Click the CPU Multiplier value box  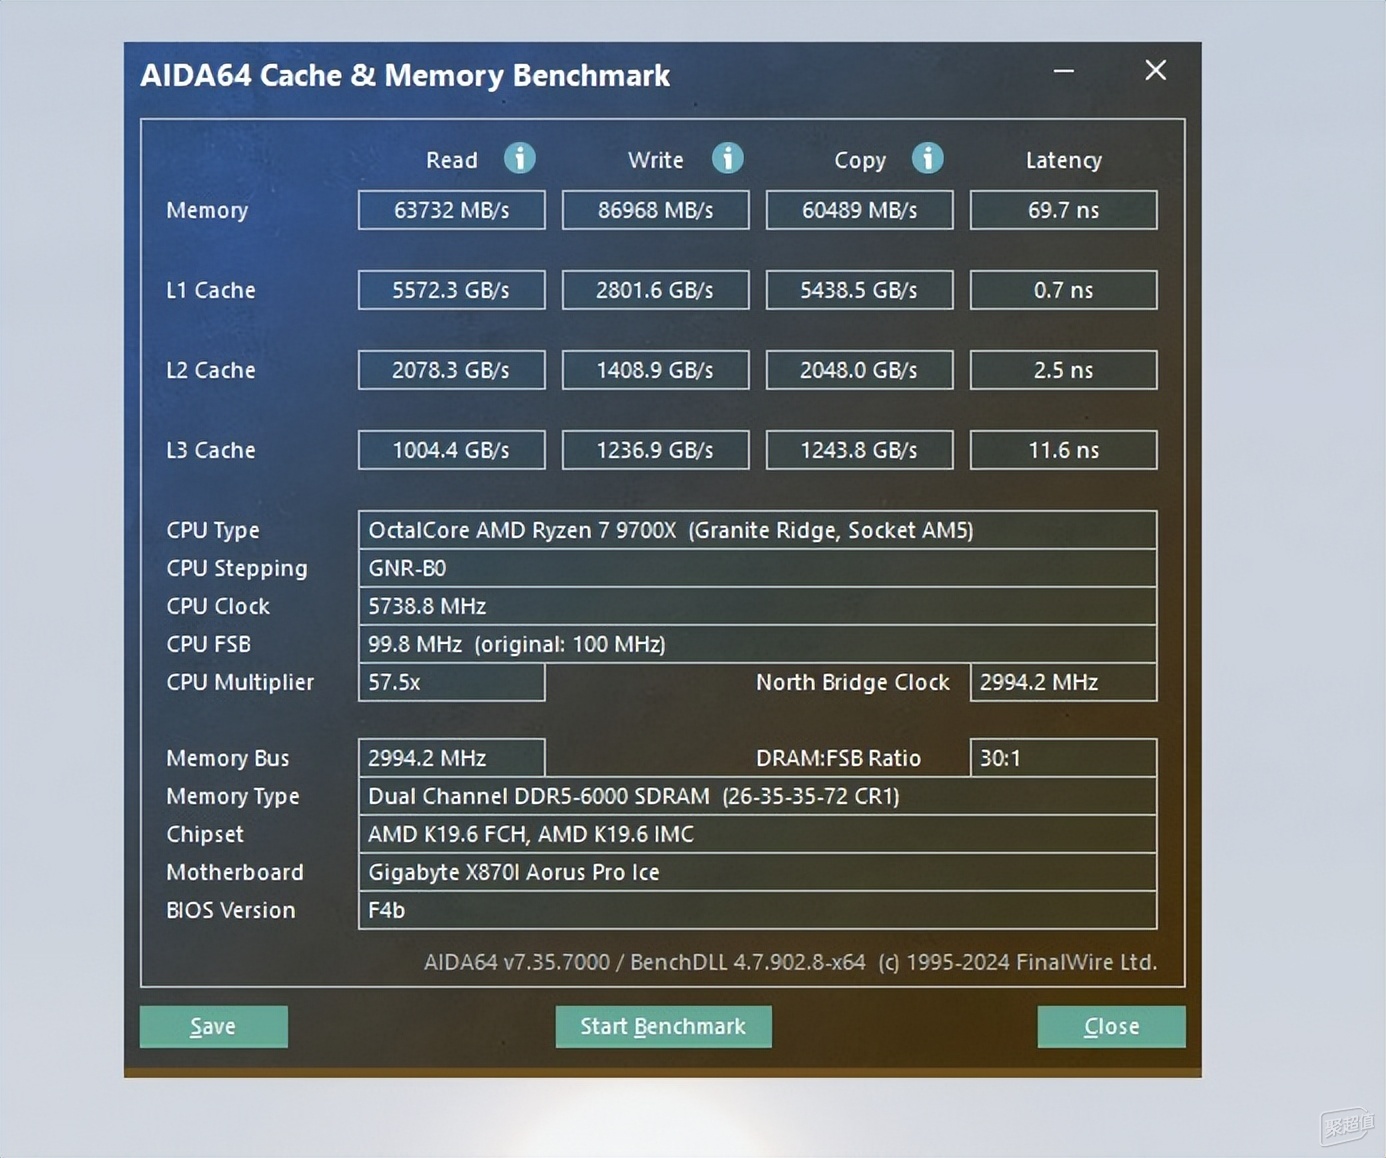(452, 682)
